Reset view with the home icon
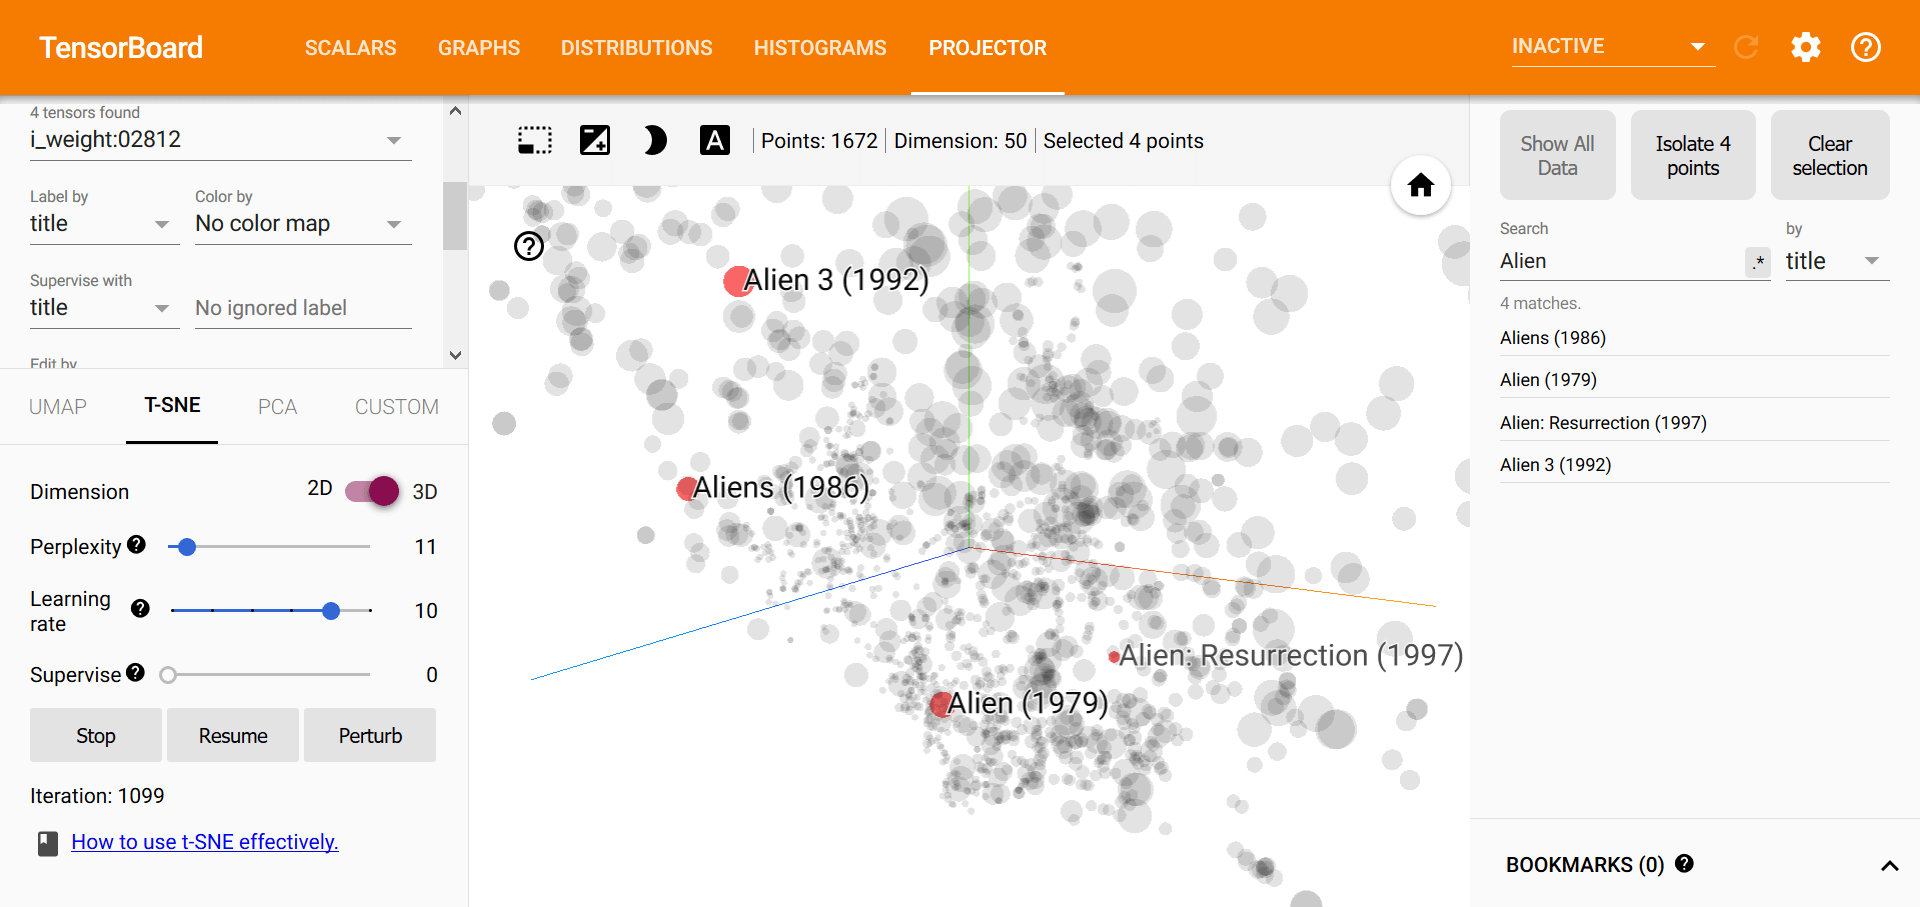Screen dimensions: 1920x907 [x=1420, y=185]
